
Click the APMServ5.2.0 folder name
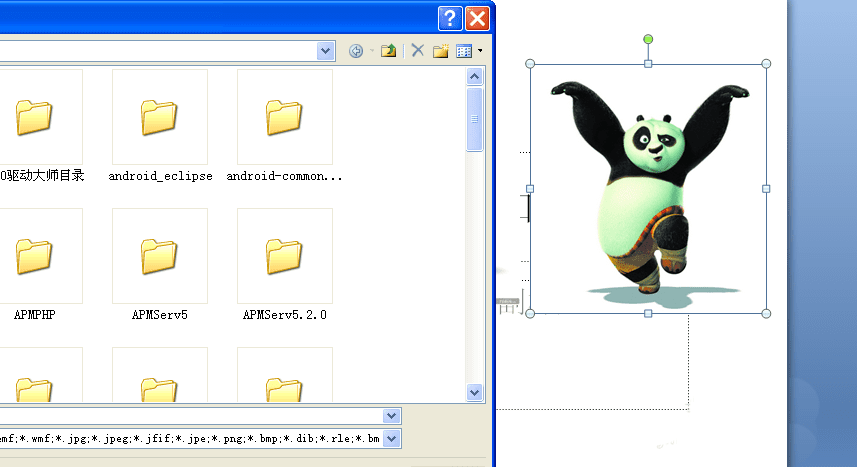285,315
